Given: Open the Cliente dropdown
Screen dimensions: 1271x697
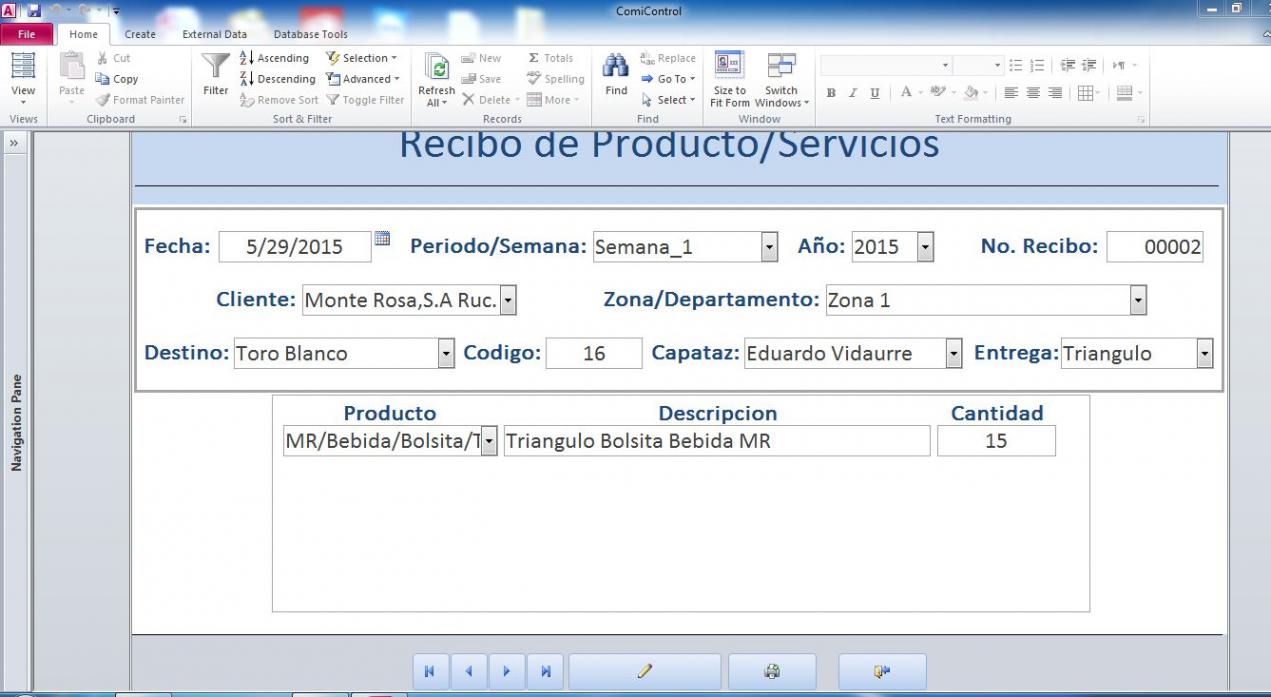Looking at the screenshot, I should click(x=508, y=300).
